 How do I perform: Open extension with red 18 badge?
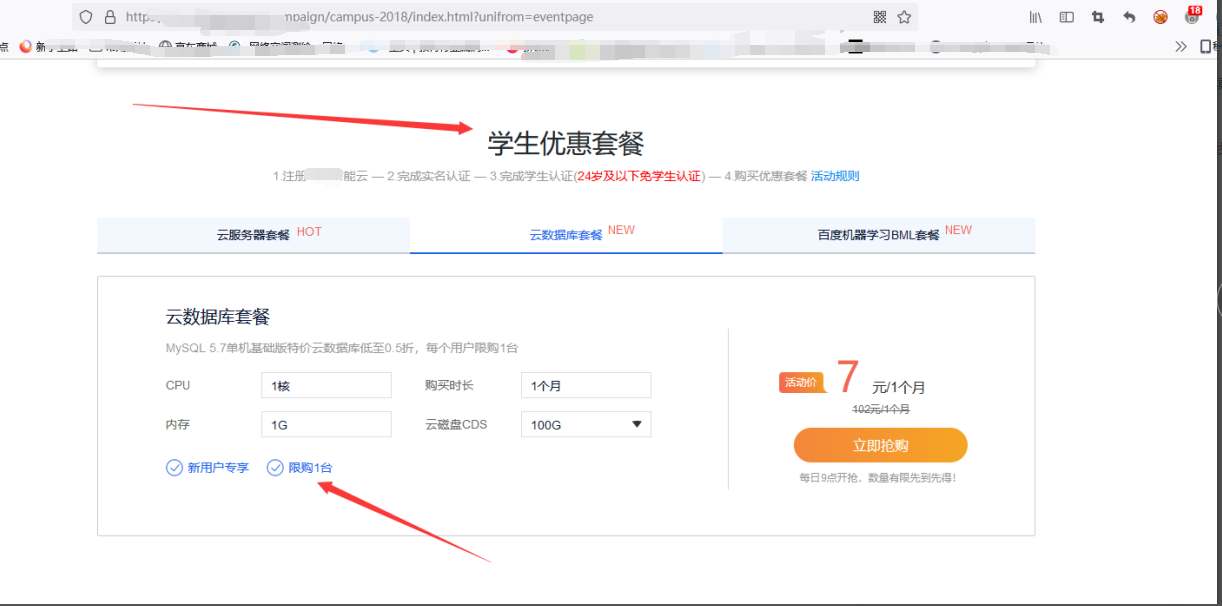pyautogui.click(x=1191, y=16)
